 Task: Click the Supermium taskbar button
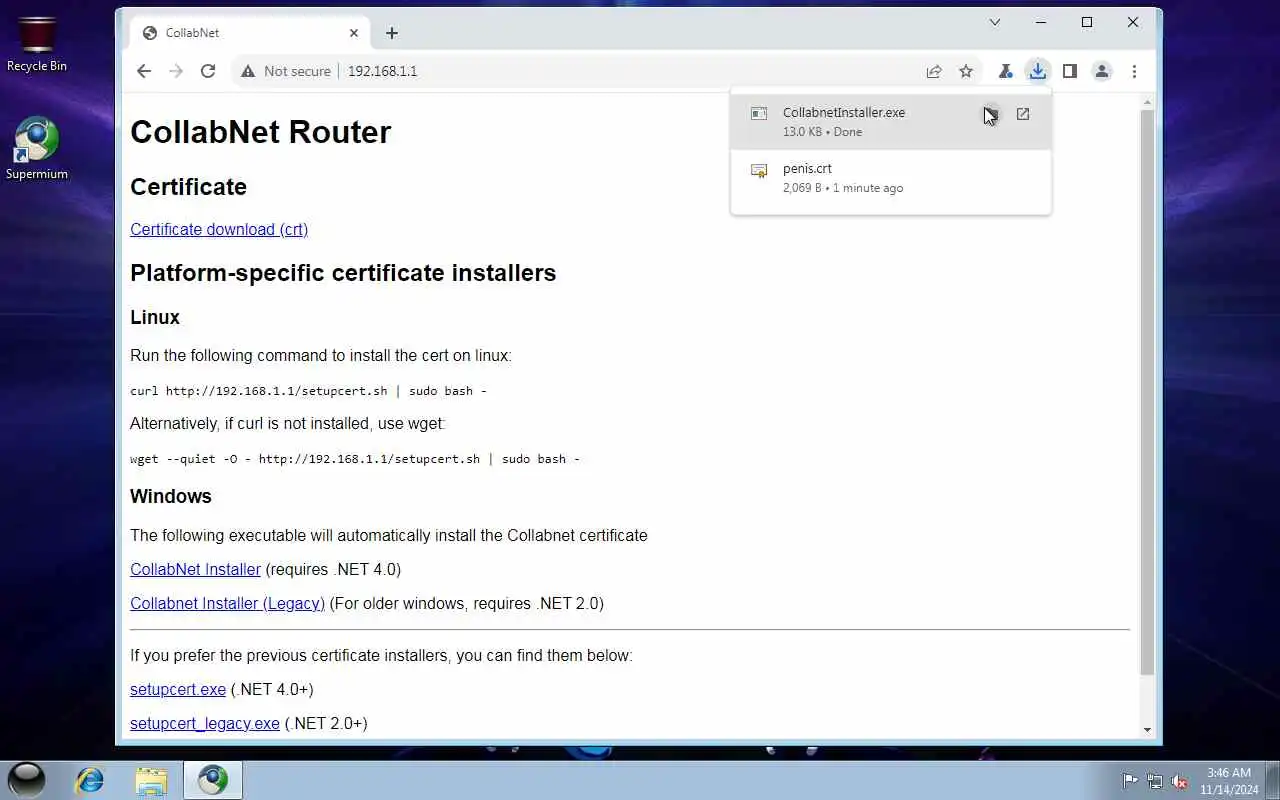(x=212, y=780)
